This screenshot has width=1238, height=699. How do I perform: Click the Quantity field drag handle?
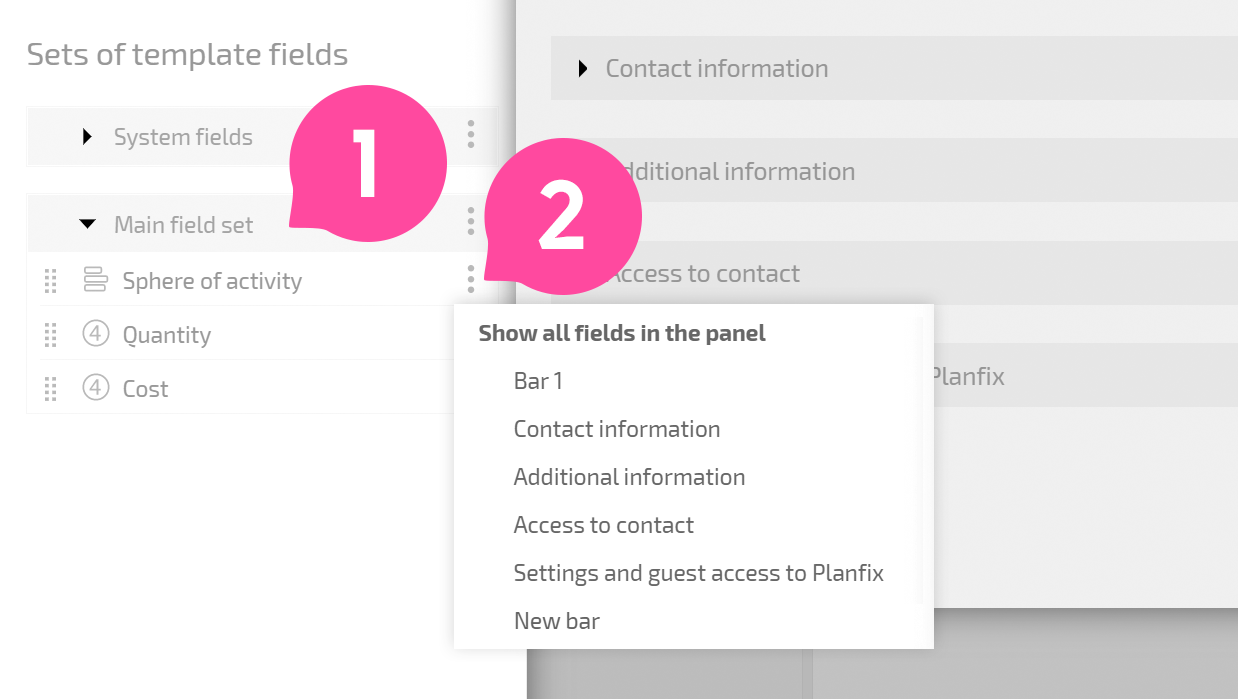[51, 335]
